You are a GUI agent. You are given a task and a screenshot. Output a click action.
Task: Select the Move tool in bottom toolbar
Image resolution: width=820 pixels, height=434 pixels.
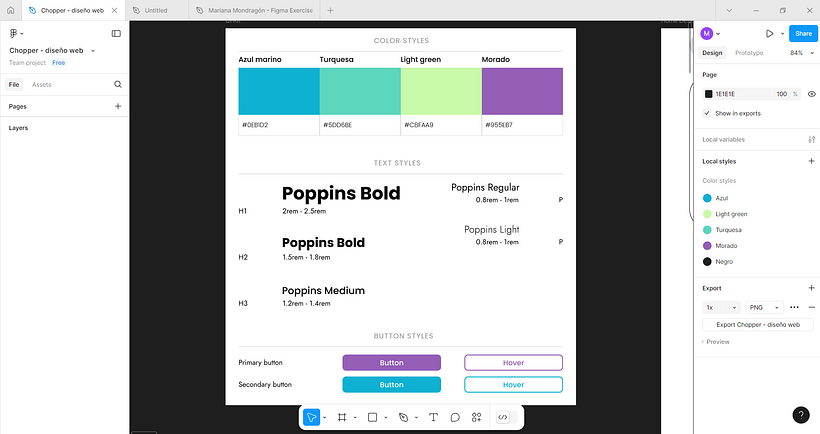point(312,417)
